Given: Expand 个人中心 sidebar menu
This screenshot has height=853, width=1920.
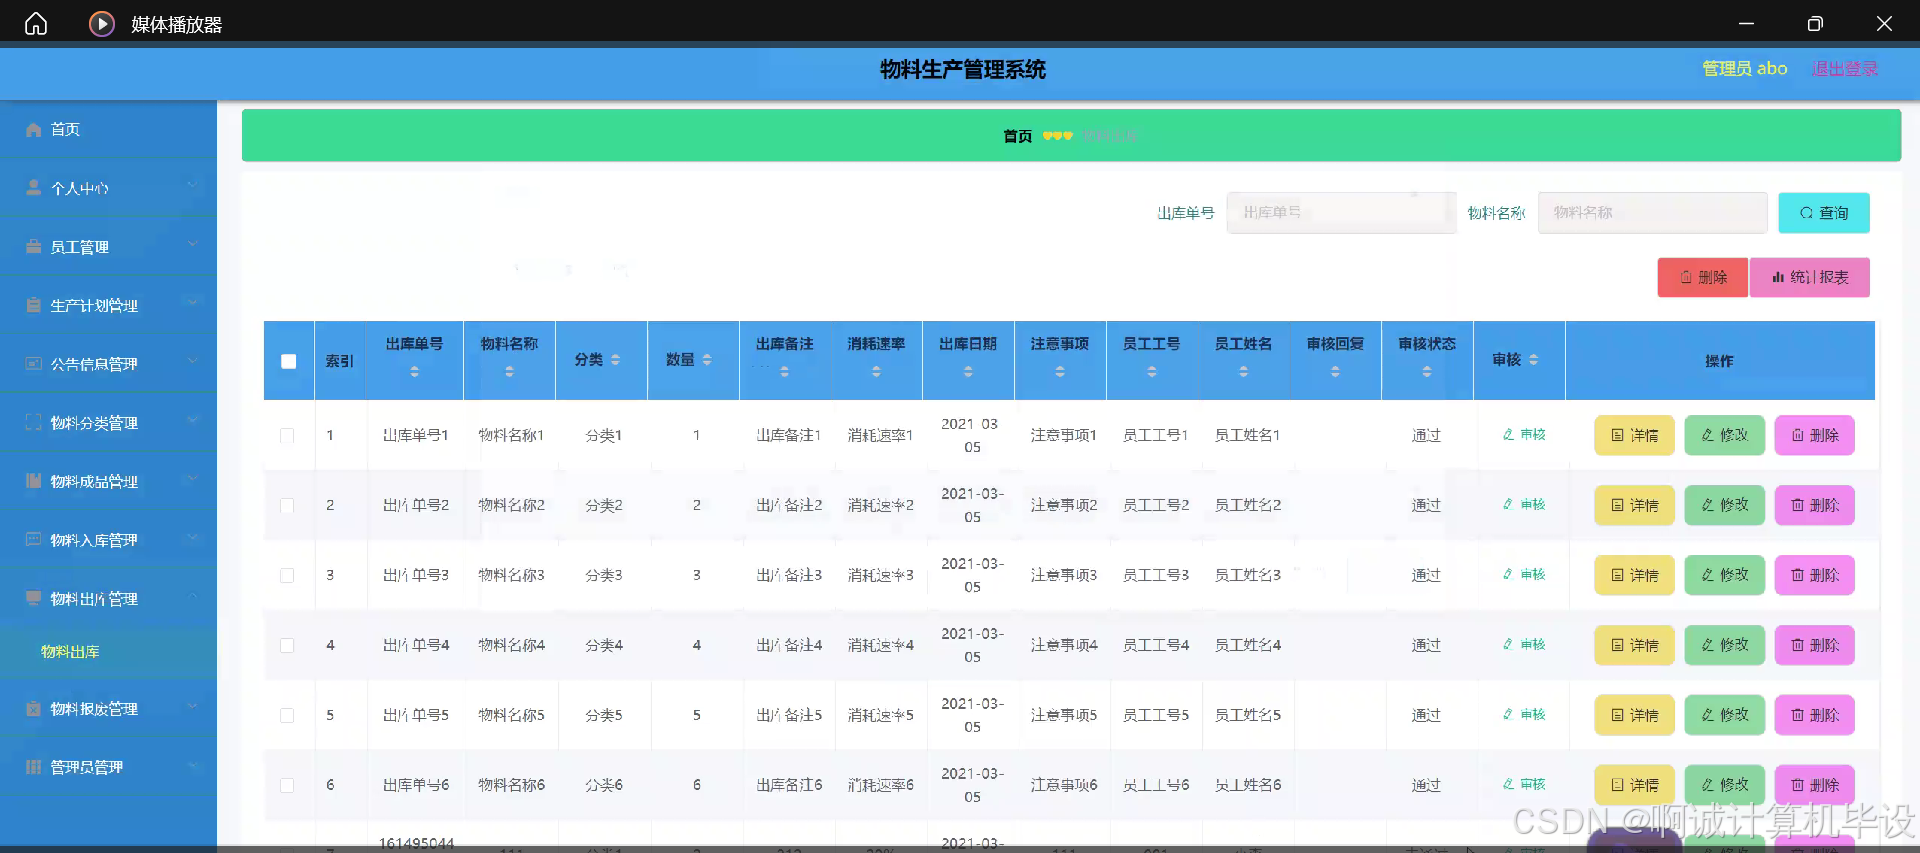Looking at the screenshot, I should coord(108,188).
